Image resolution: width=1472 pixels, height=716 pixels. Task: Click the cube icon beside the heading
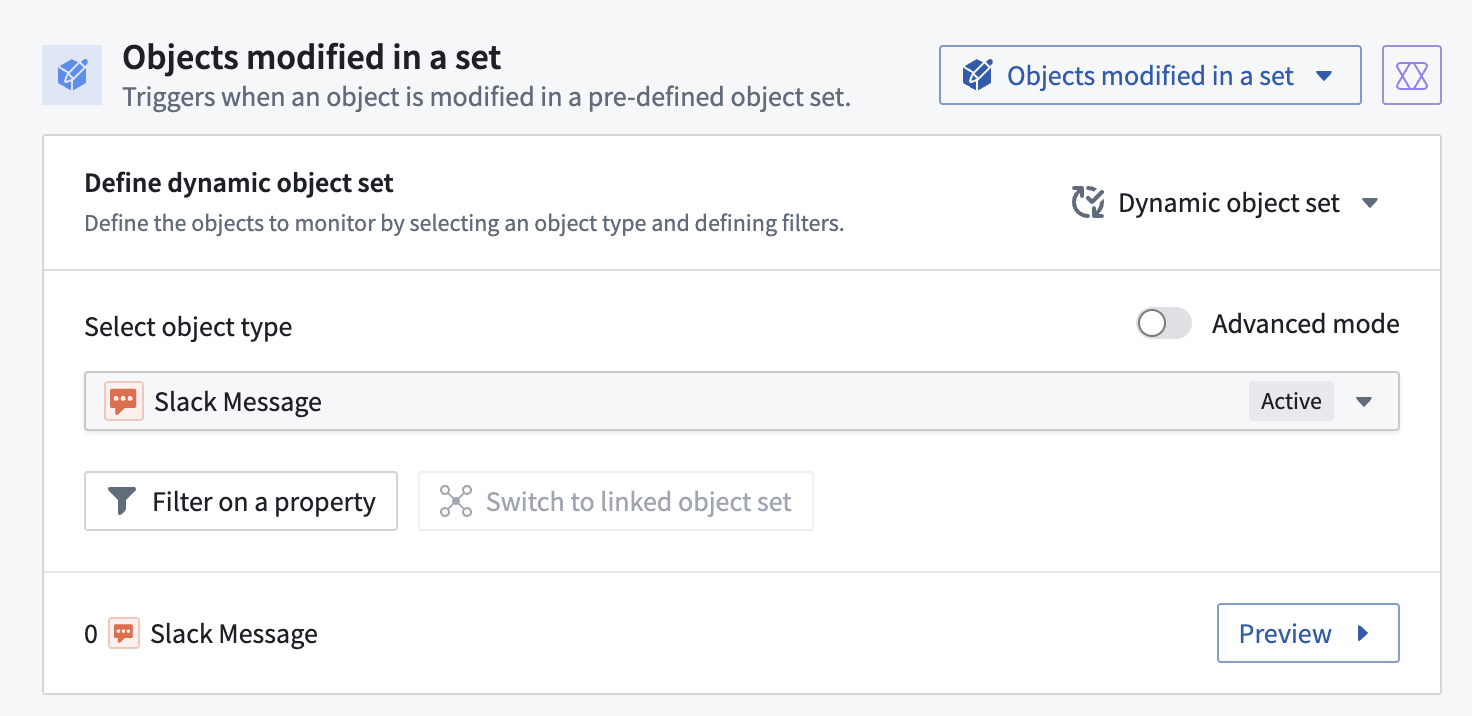point(71,75)
